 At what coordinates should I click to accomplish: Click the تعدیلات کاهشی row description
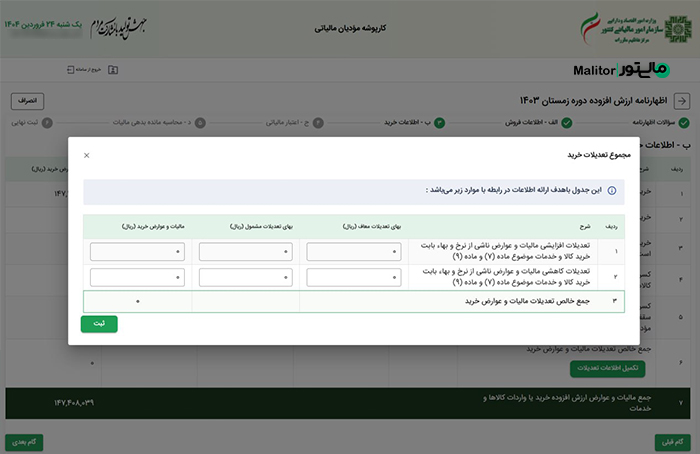point(506,277)
